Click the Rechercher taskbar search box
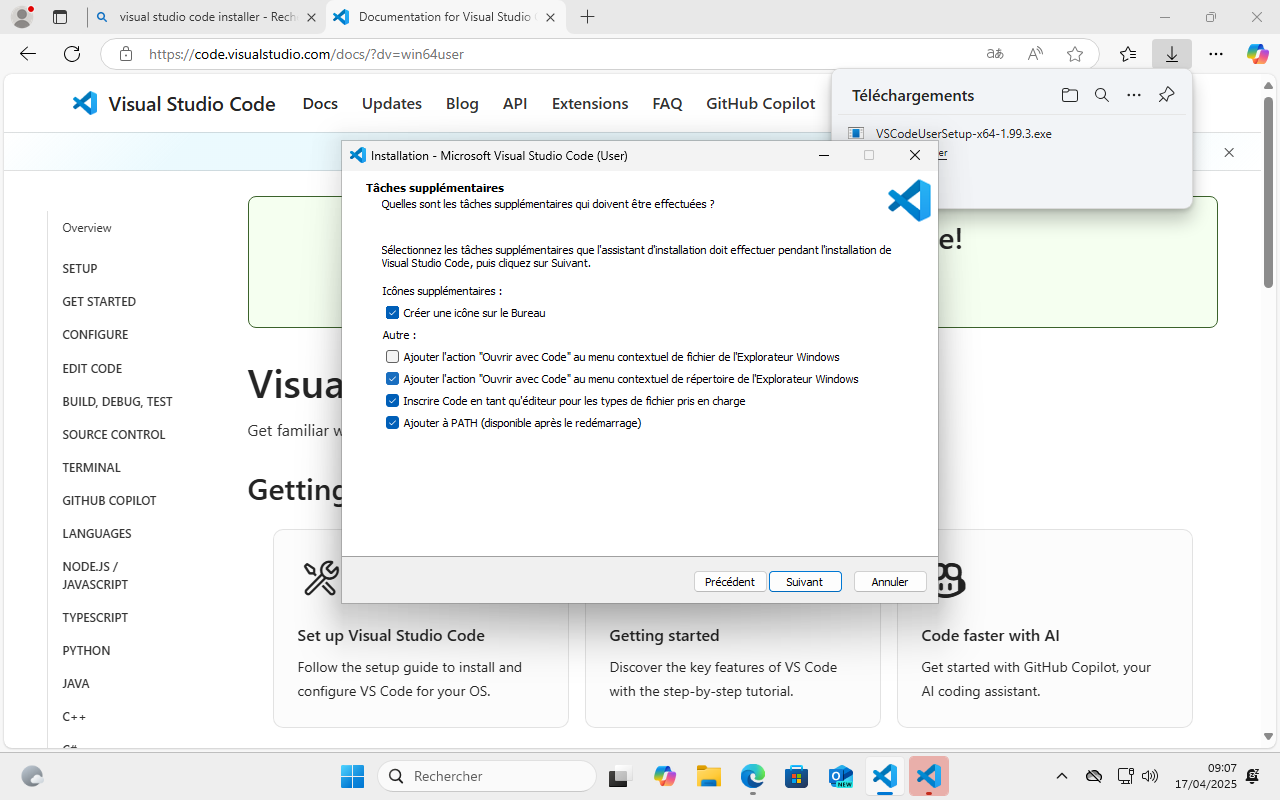Screen dimensions: 1280x800 [487, 776]
